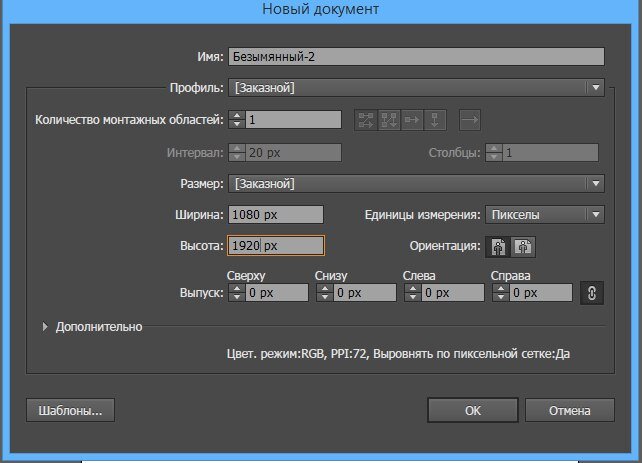Click the Цвет. режим:RGB summary text
642x463 pixels.
tap(398, 354)
